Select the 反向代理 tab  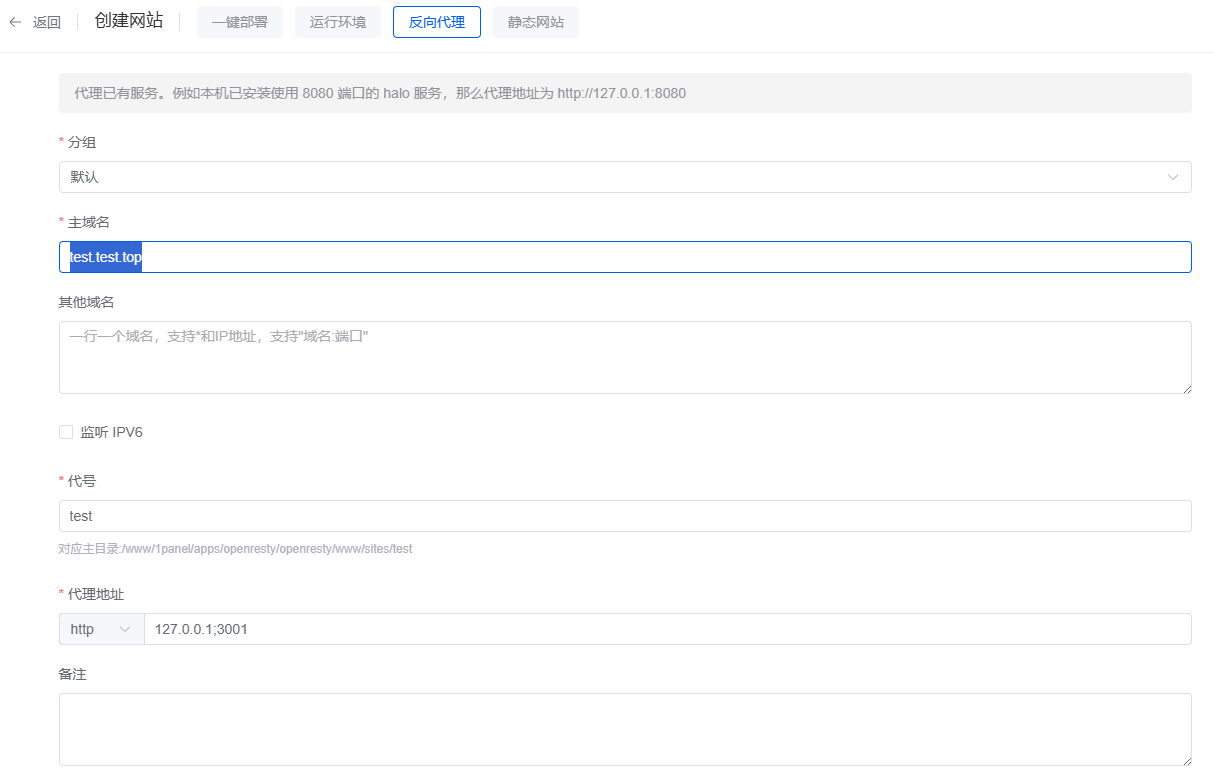(x=436, y=22)
